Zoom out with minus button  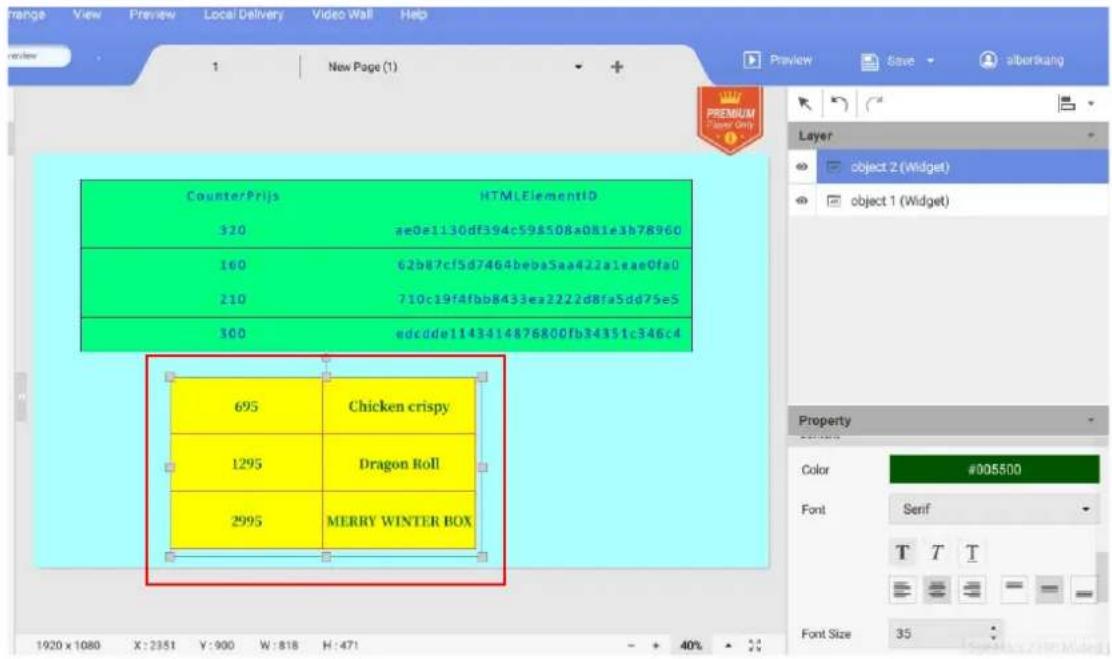coord(631,646)
